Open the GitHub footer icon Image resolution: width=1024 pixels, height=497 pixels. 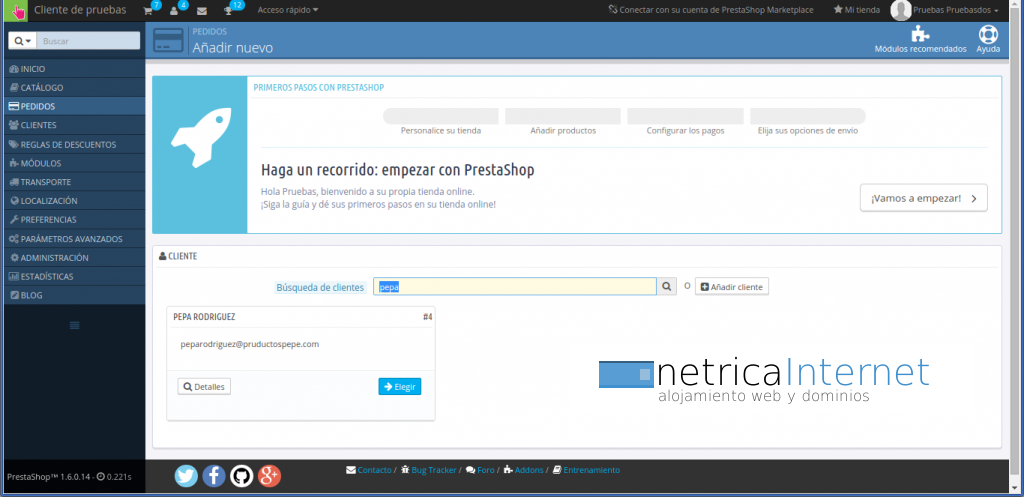point(241,476)
